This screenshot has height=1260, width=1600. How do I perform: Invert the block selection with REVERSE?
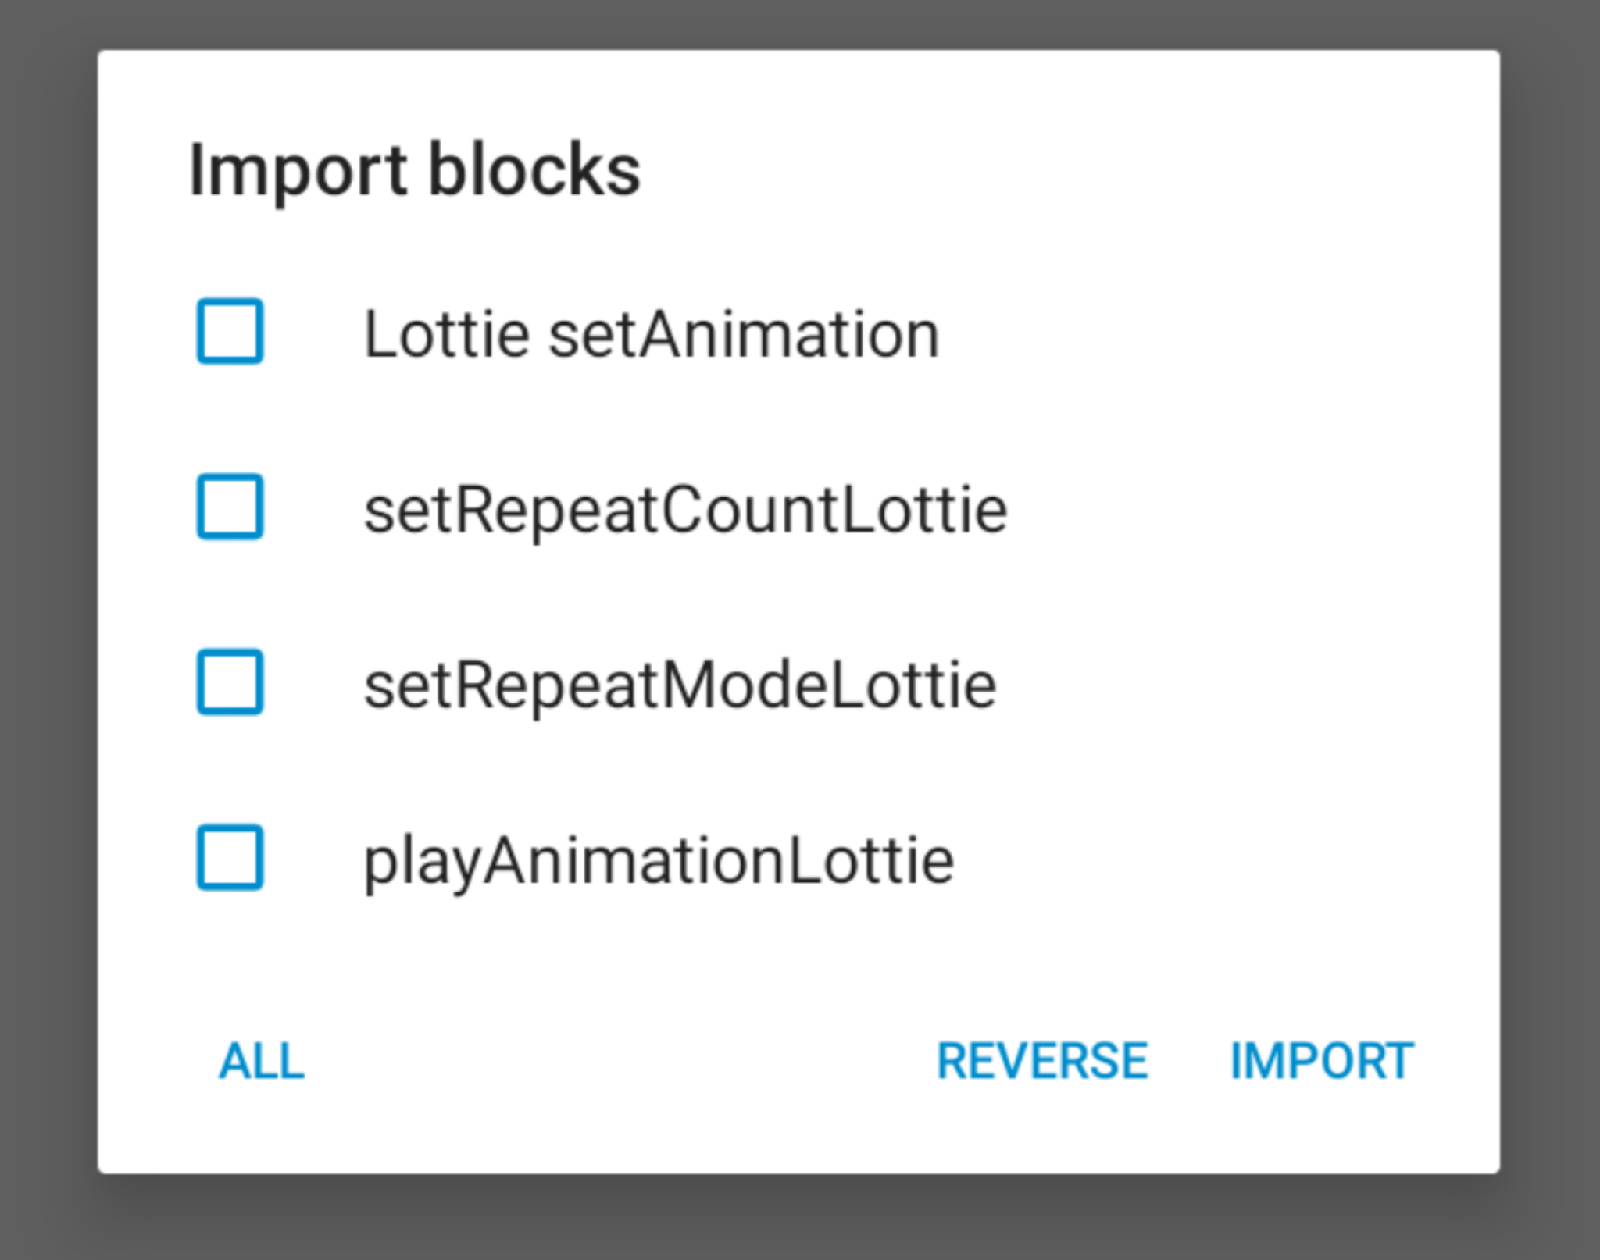point(1042,1061)
